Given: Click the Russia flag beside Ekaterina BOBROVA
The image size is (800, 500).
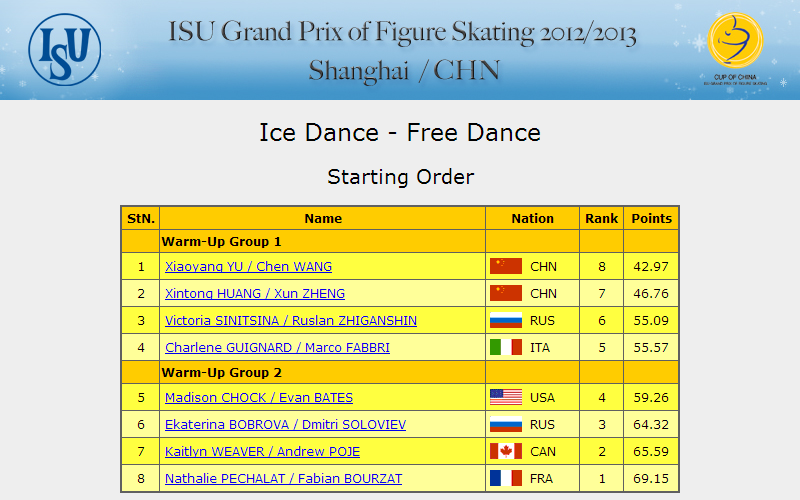Looking at the screenshot, I should click(506, 424).
